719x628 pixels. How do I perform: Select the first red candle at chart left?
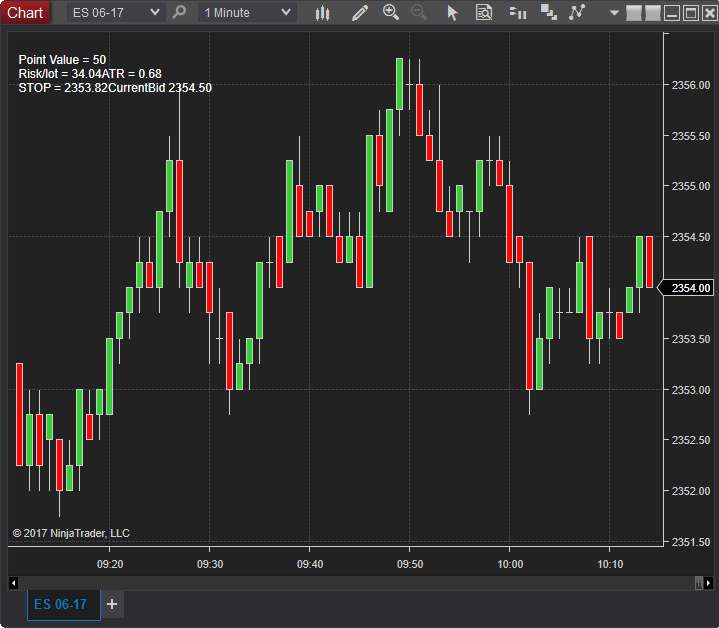19,414
